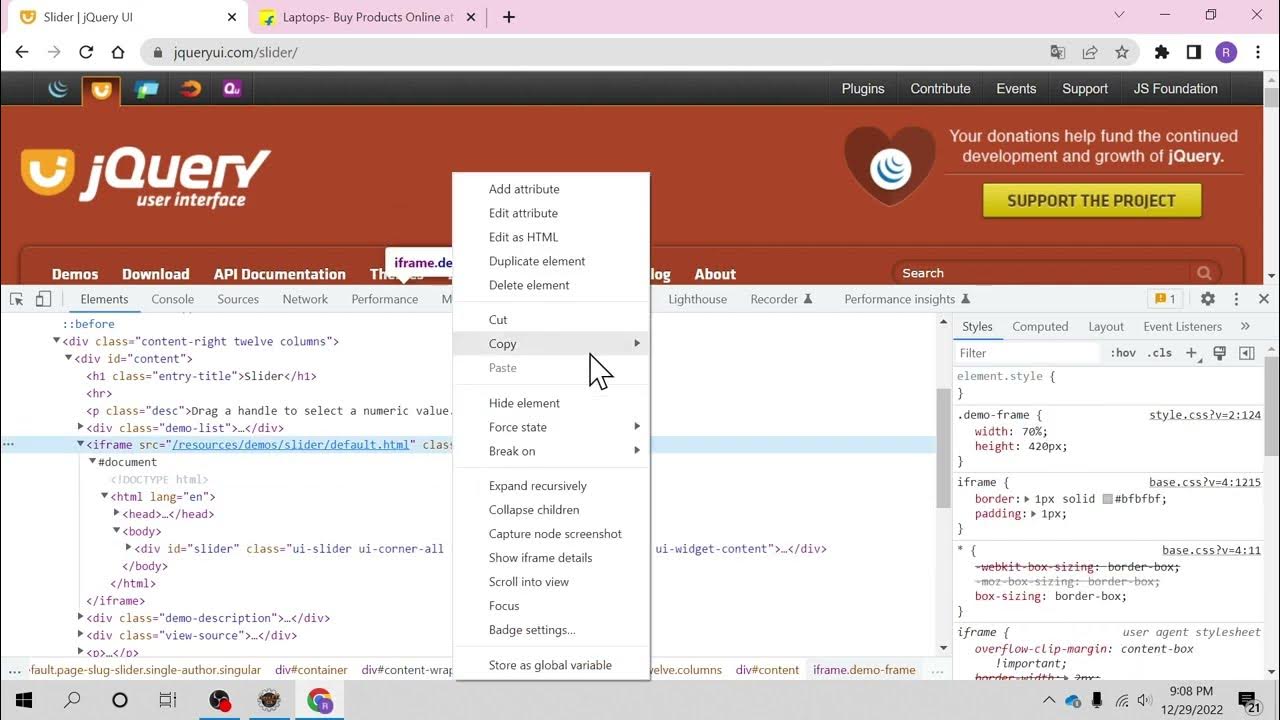Click the translate page icon in address bar
Screen dimensions: 1280x720
(1058, 52)
